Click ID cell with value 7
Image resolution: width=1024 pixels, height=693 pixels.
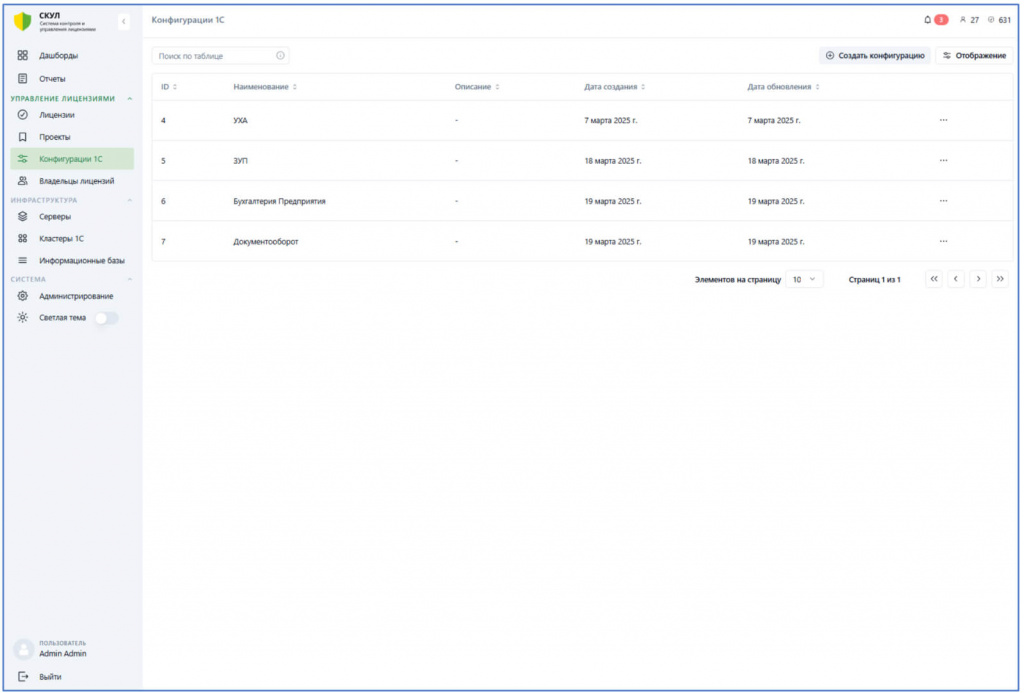tap(163, 242)
